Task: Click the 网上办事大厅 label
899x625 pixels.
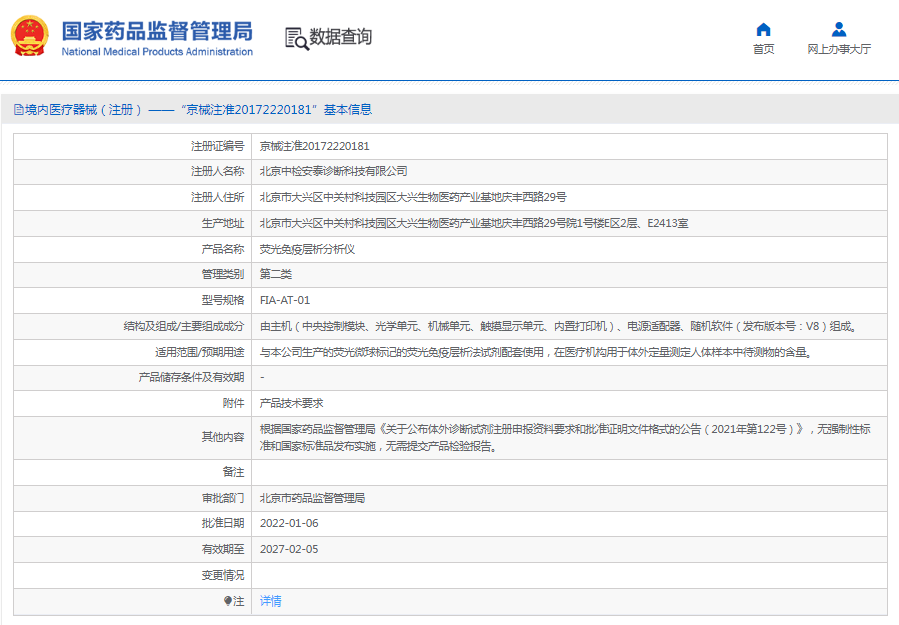Action: 839,49
